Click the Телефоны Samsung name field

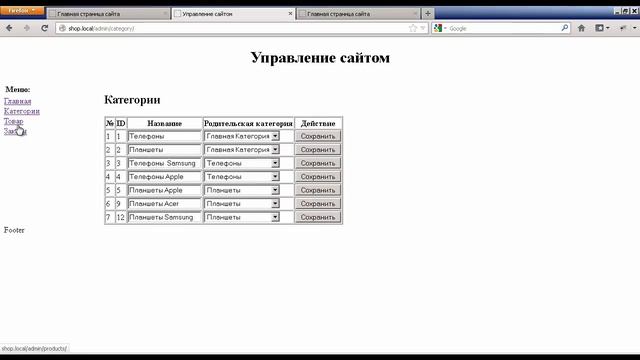click(165, 163)
